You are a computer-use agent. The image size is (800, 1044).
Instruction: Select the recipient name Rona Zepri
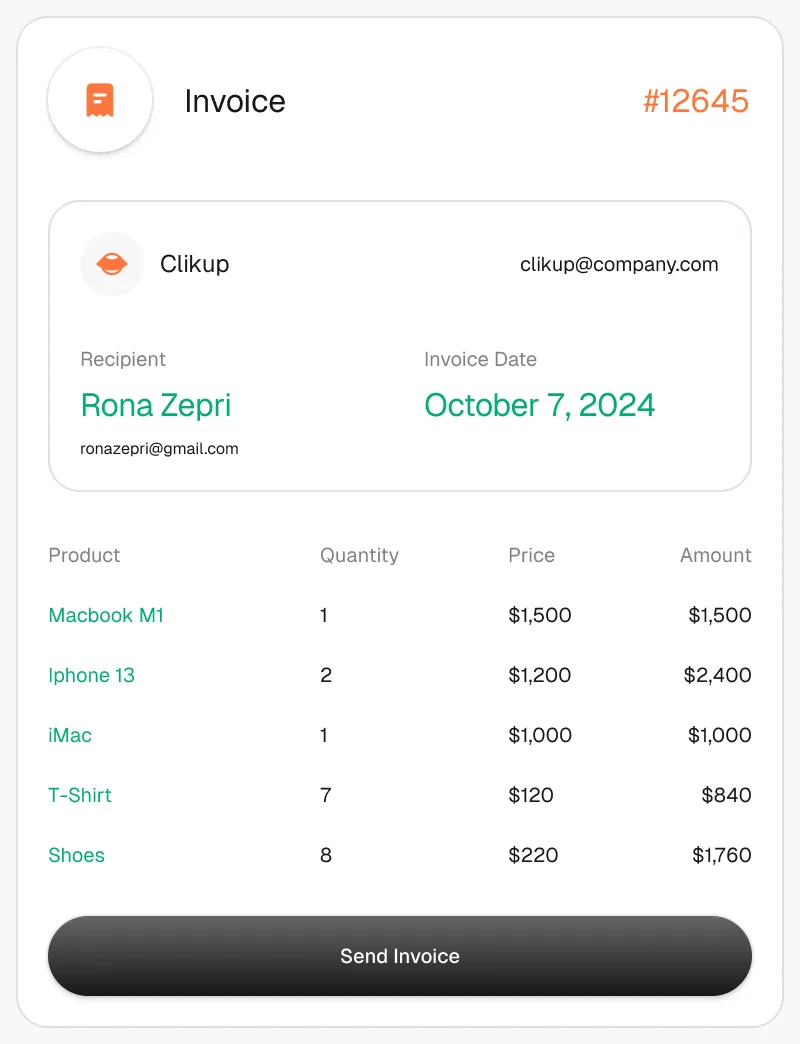tap(156, 405)
